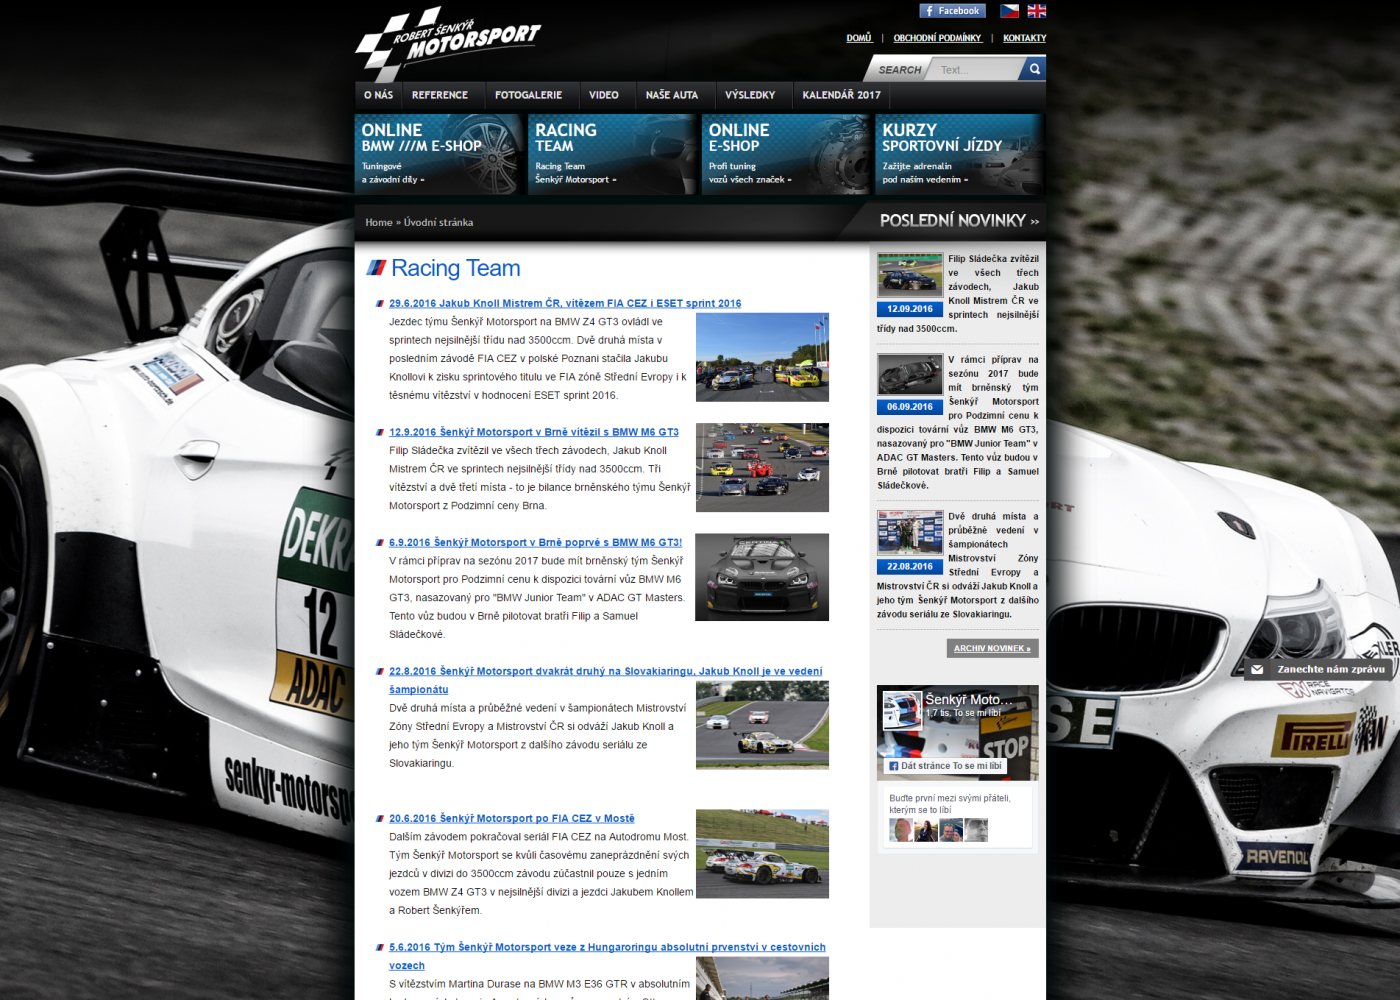Open KALENDÁŘ 2017 menu item

click(x=842, y=95)
